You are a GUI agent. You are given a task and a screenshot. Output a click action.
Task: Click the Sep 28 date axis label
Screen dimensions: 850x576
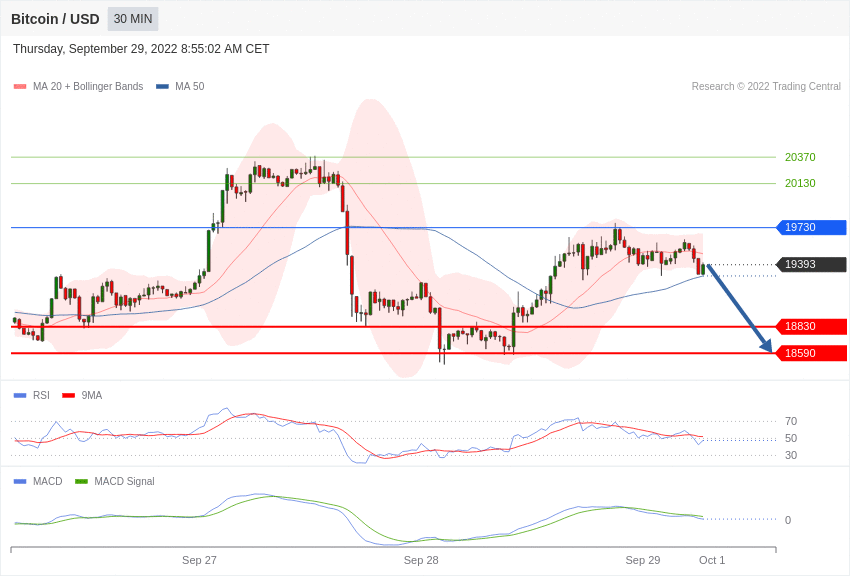click(x=421, y=560)
